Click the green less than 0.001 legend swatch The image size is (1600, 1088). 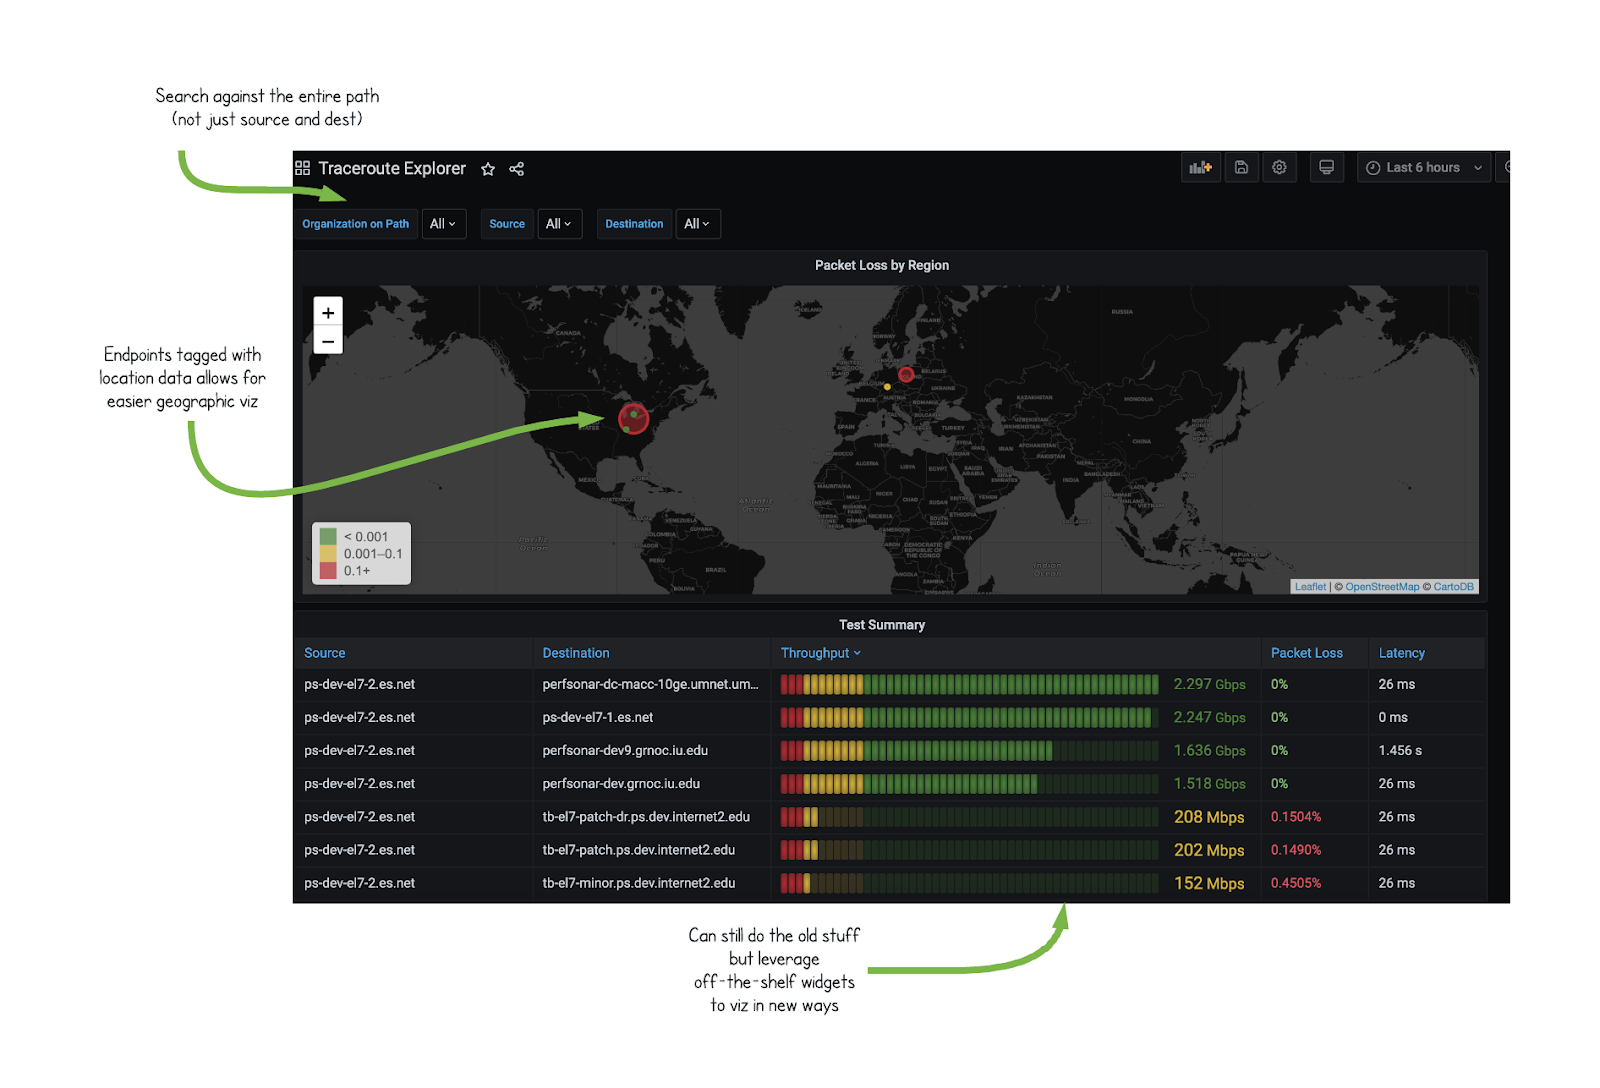click(328, 537)
